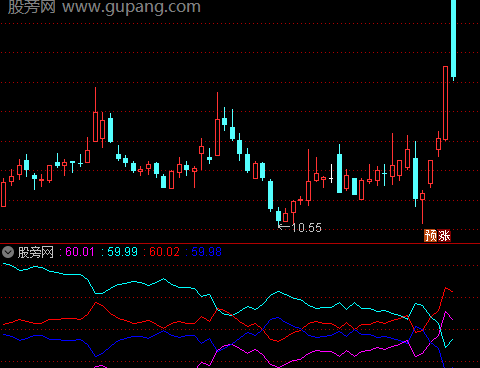Click the magenta value 60.01

coord(80,252)
